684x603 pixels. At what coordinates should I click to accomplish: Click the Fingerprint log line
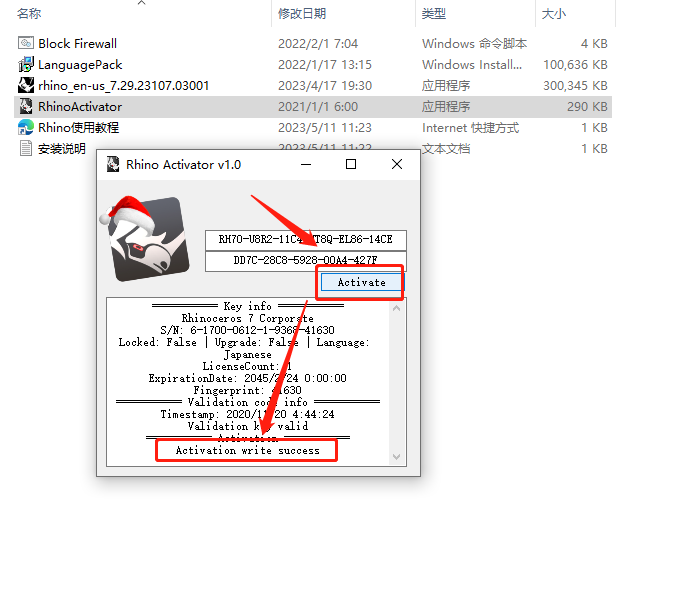tap(247, 390)
